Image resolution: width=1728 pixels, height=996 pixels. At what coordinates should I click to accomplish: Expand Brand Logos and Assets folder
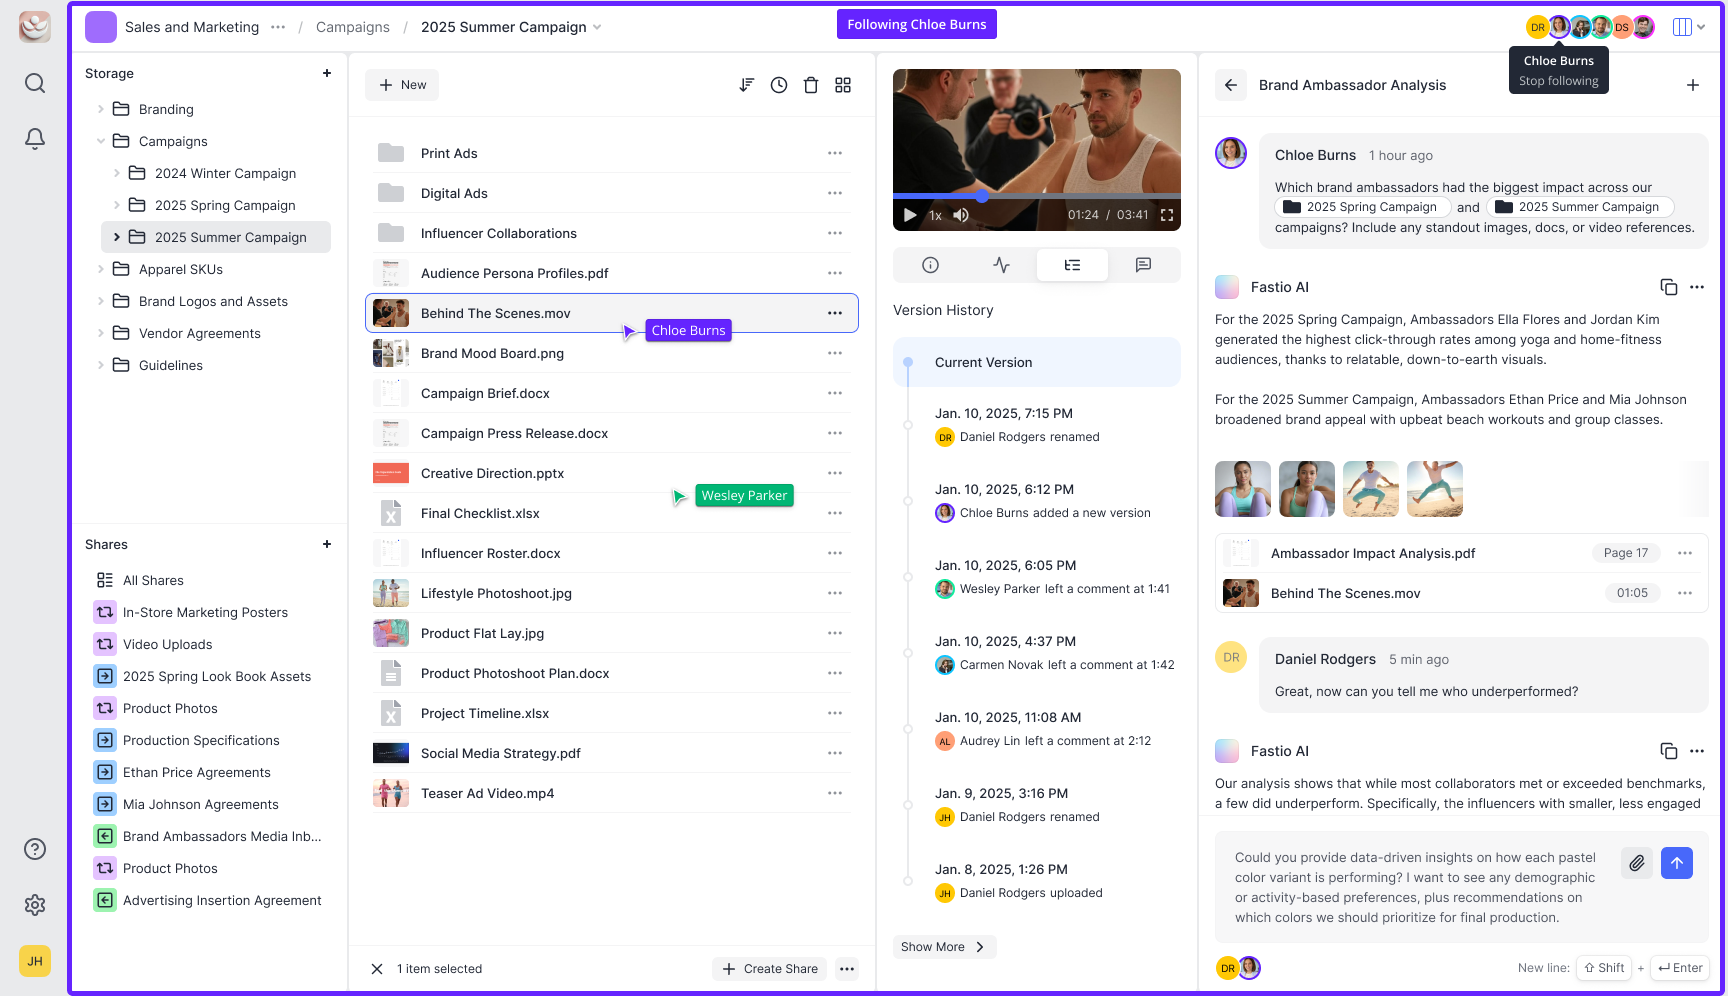101,301
